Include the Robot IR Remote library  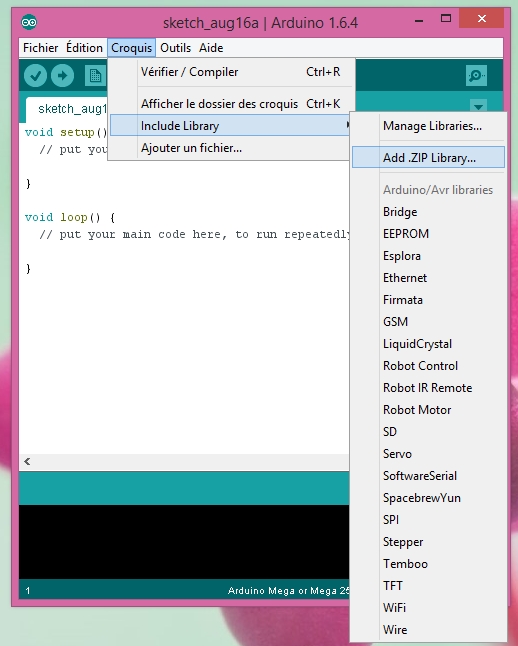click(x=428, y=388)
